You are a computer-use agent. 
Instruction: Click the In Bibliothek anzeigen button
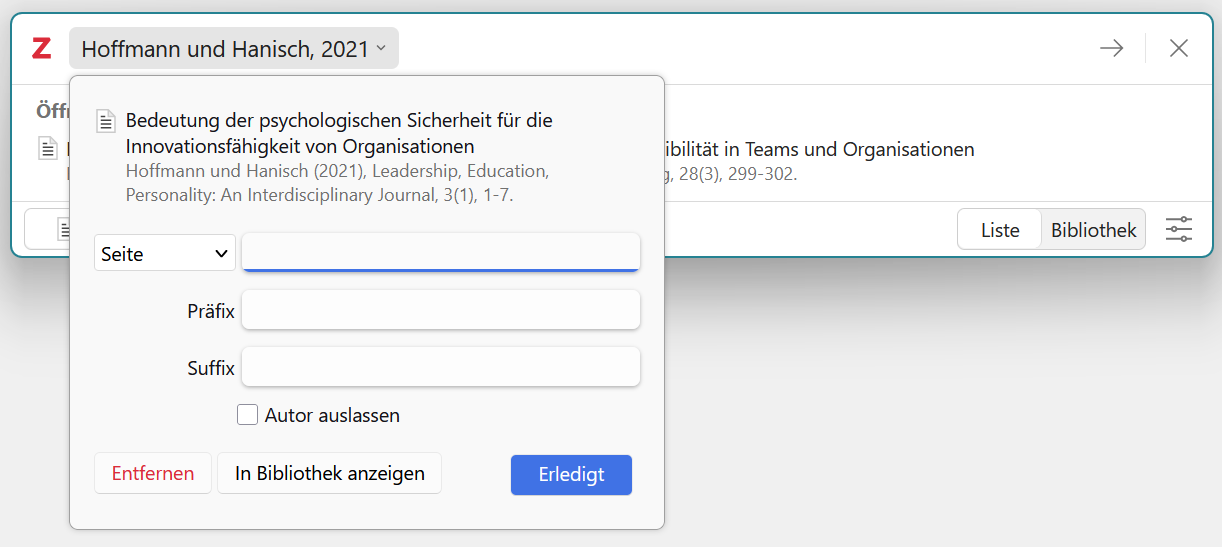coord(330,474)
